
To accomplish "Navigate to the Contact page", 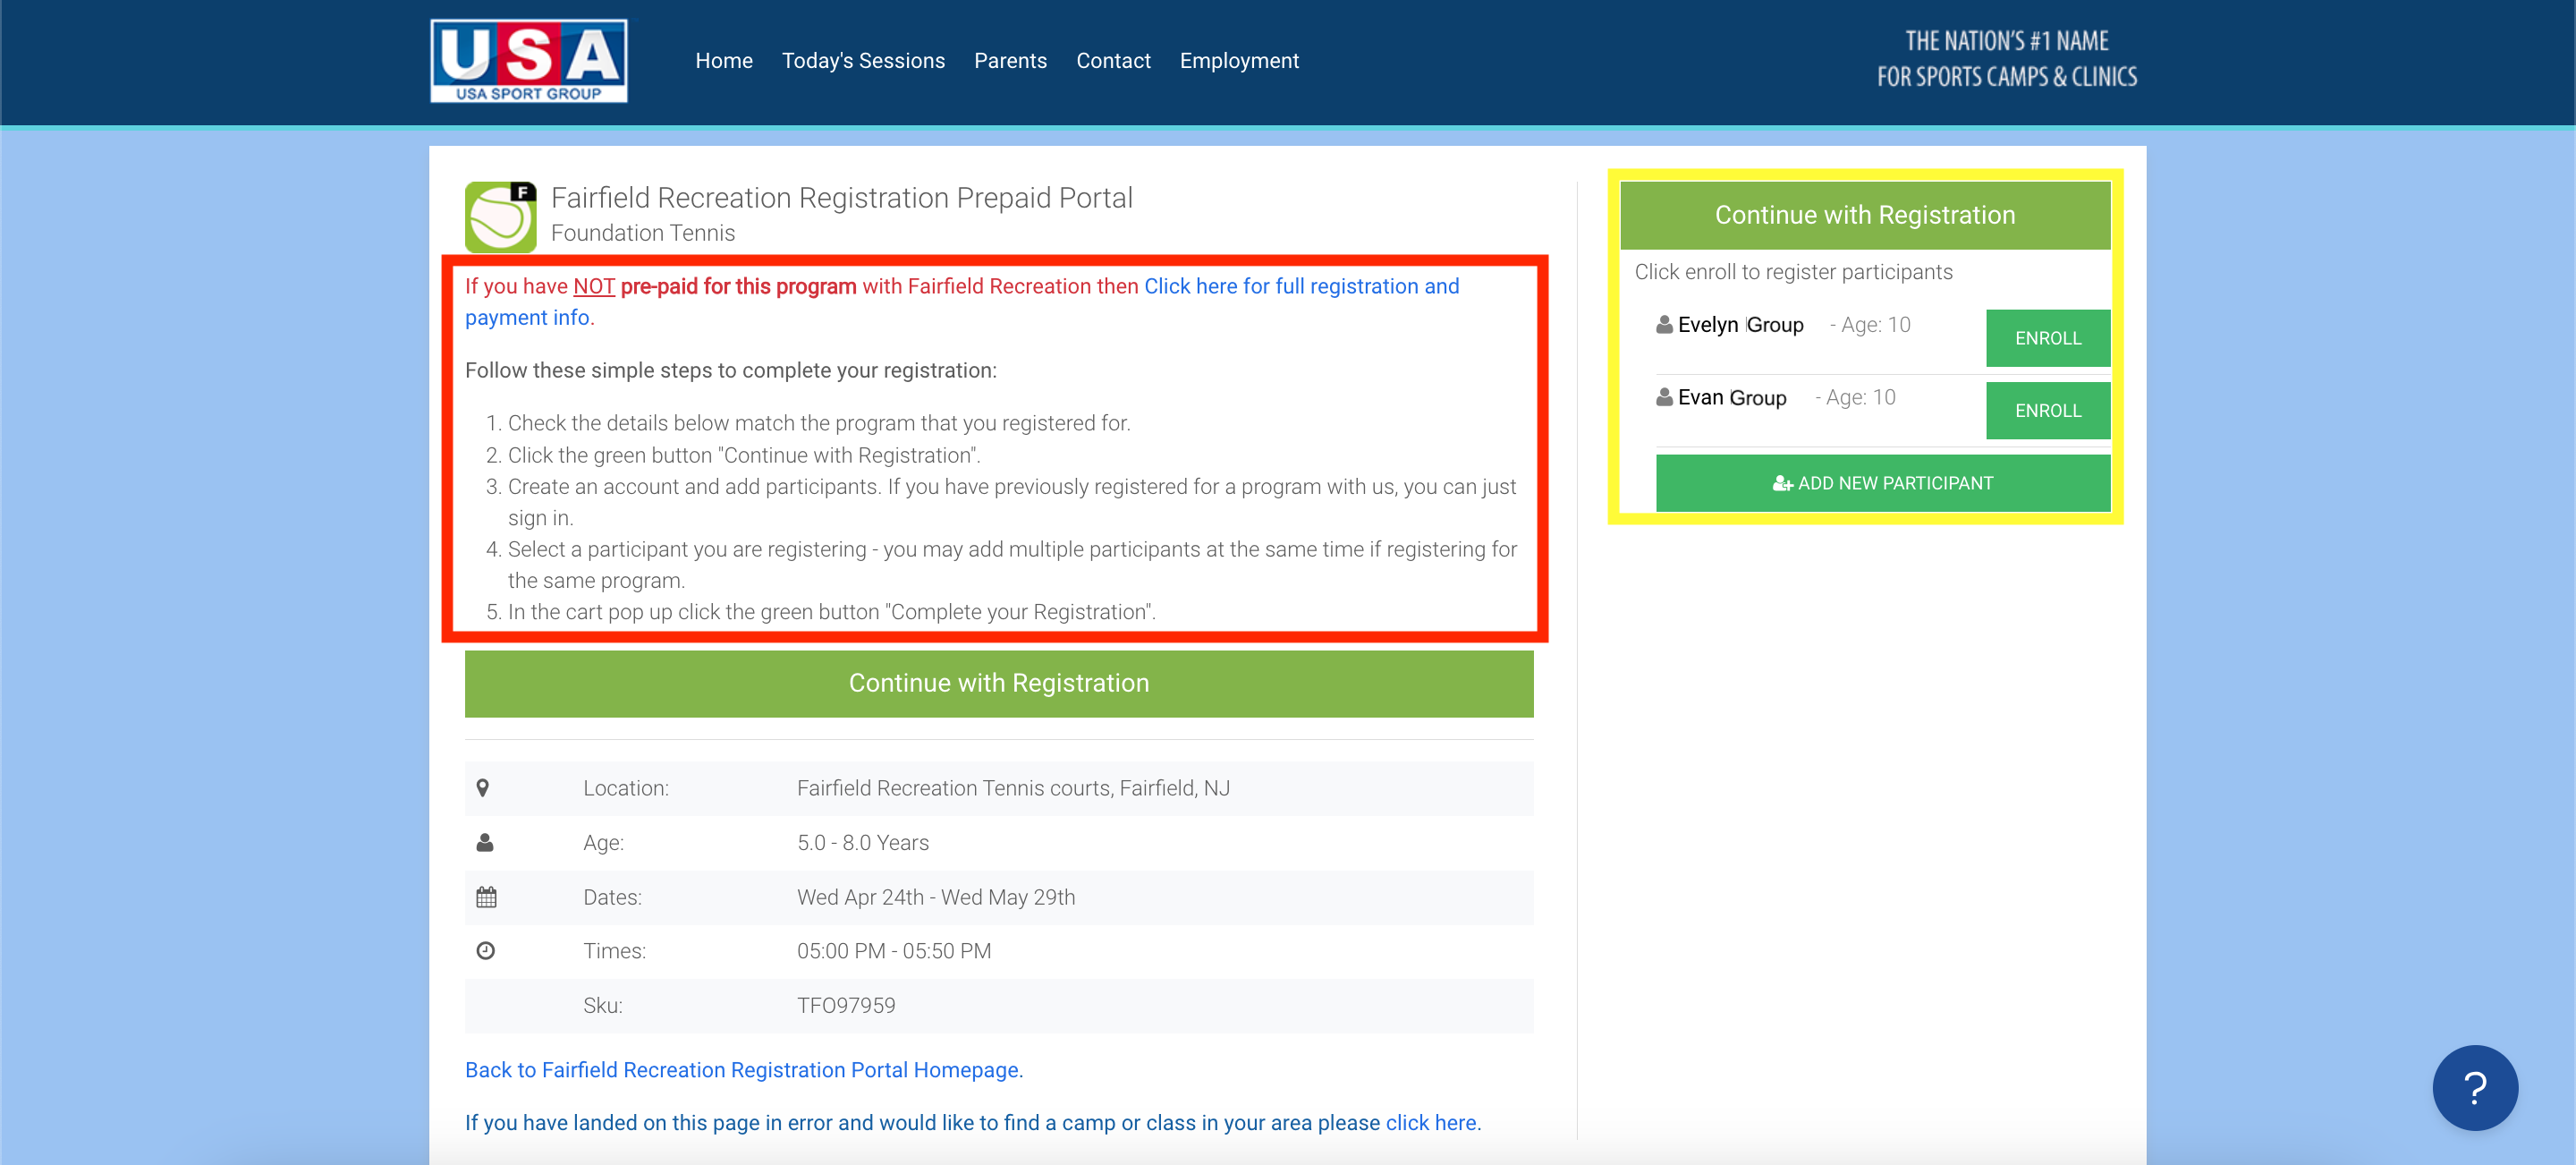I will click(x=1112, y=61).
